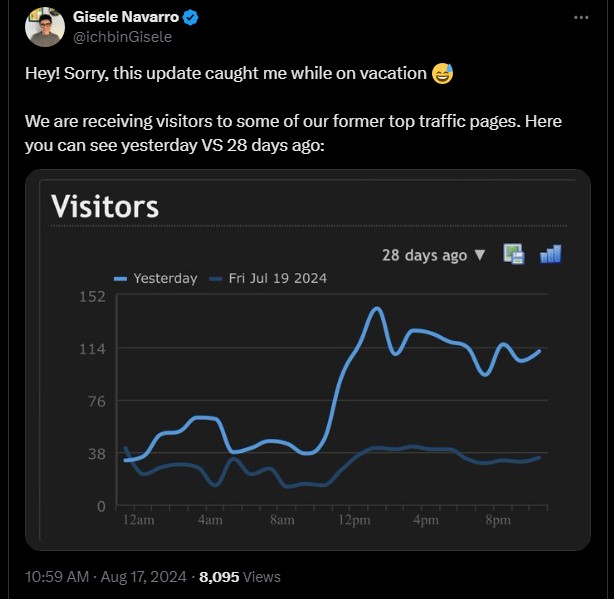Screen dimensions: 614x599
Task: Open the Gisele Navarro display name link
Action: tap(126, 18)
